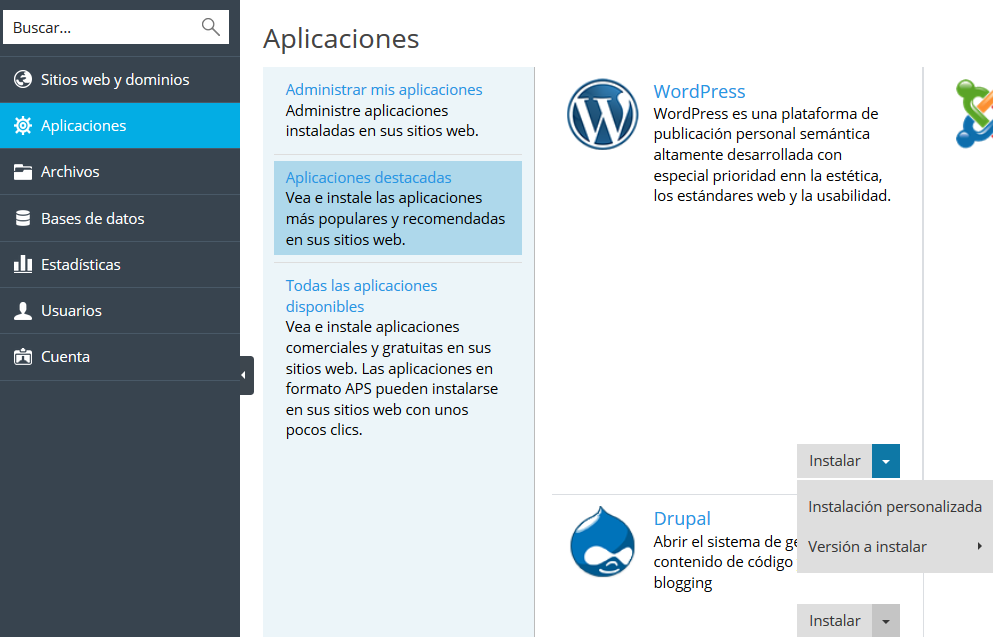Expand the Versión a instalar submenu
This screenshot has height=637, width=993.
tap(894, 547)
